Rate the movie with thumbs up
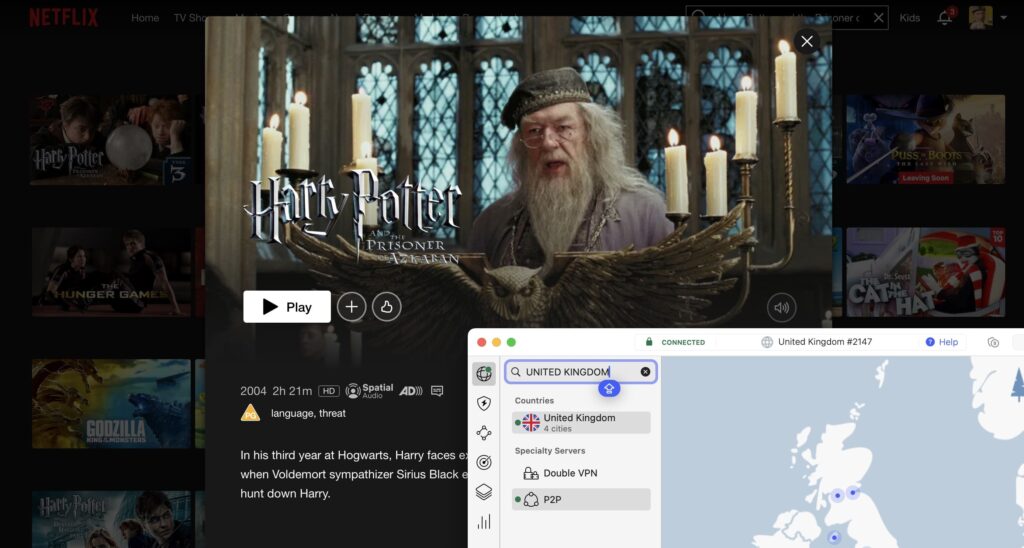Image resolution: width=1024 pixels, height=548 pixels. [x=387, y=307]
